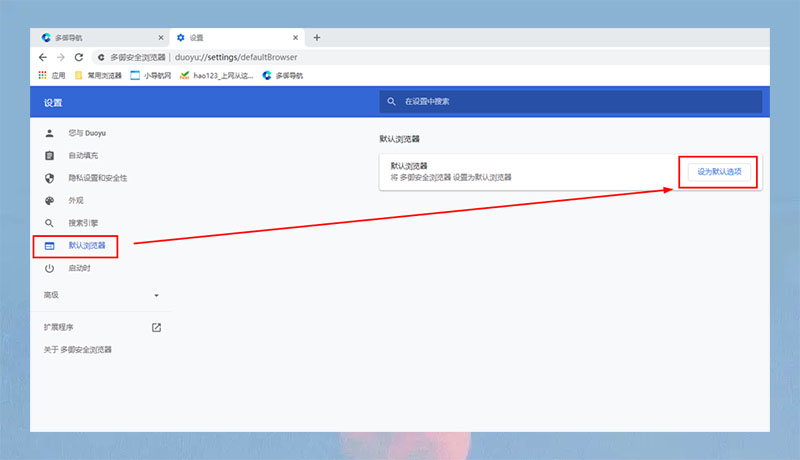Screen dimensions: 800x460
Task: Click the clipboard icon beside 自动填充
Action: [49, 156]
